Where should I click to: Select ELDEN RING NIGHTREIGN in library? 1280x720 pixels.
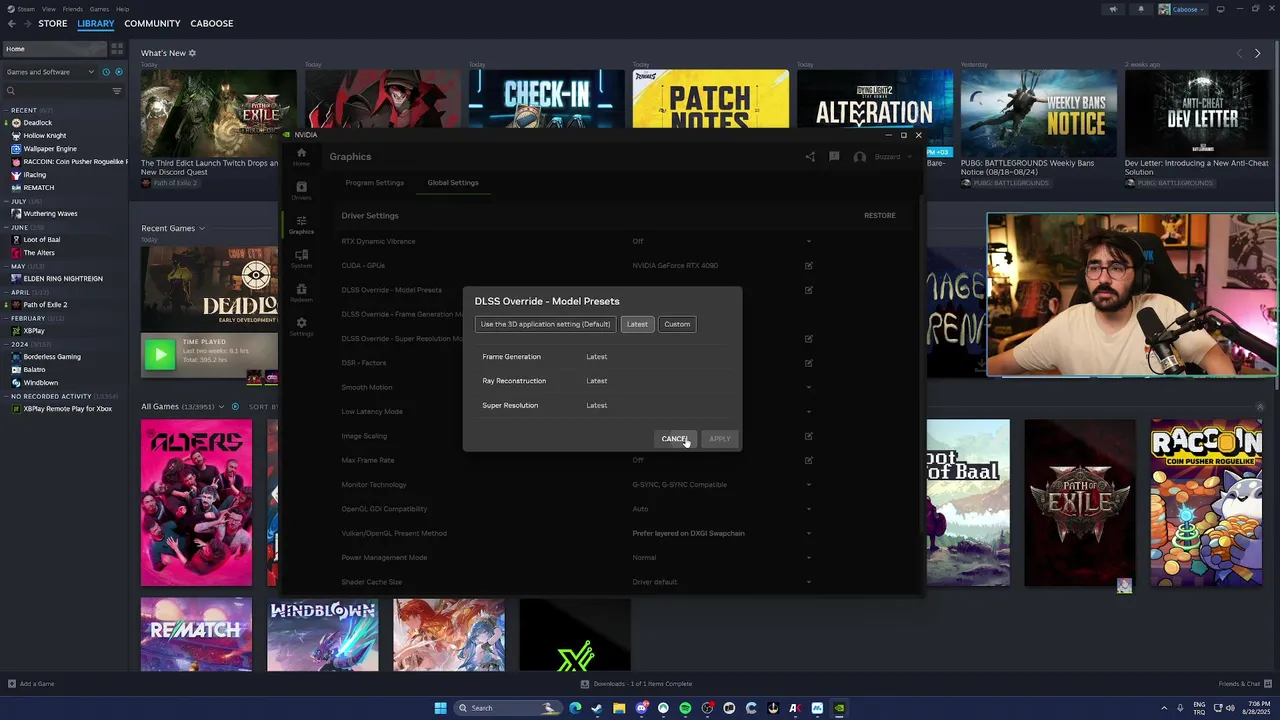click(x=63, y=279)
